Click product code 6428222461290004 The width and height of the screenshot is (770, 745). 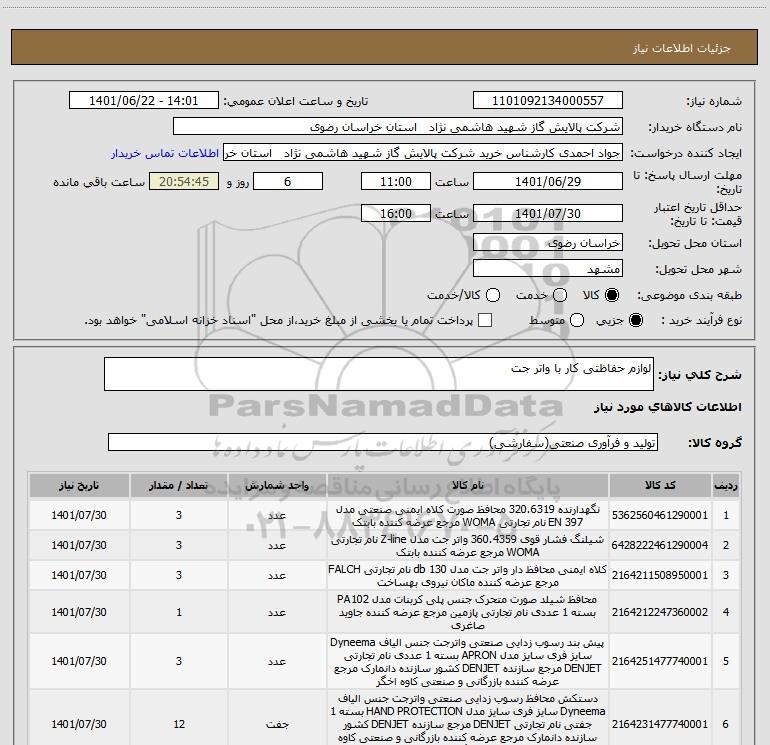660,545
